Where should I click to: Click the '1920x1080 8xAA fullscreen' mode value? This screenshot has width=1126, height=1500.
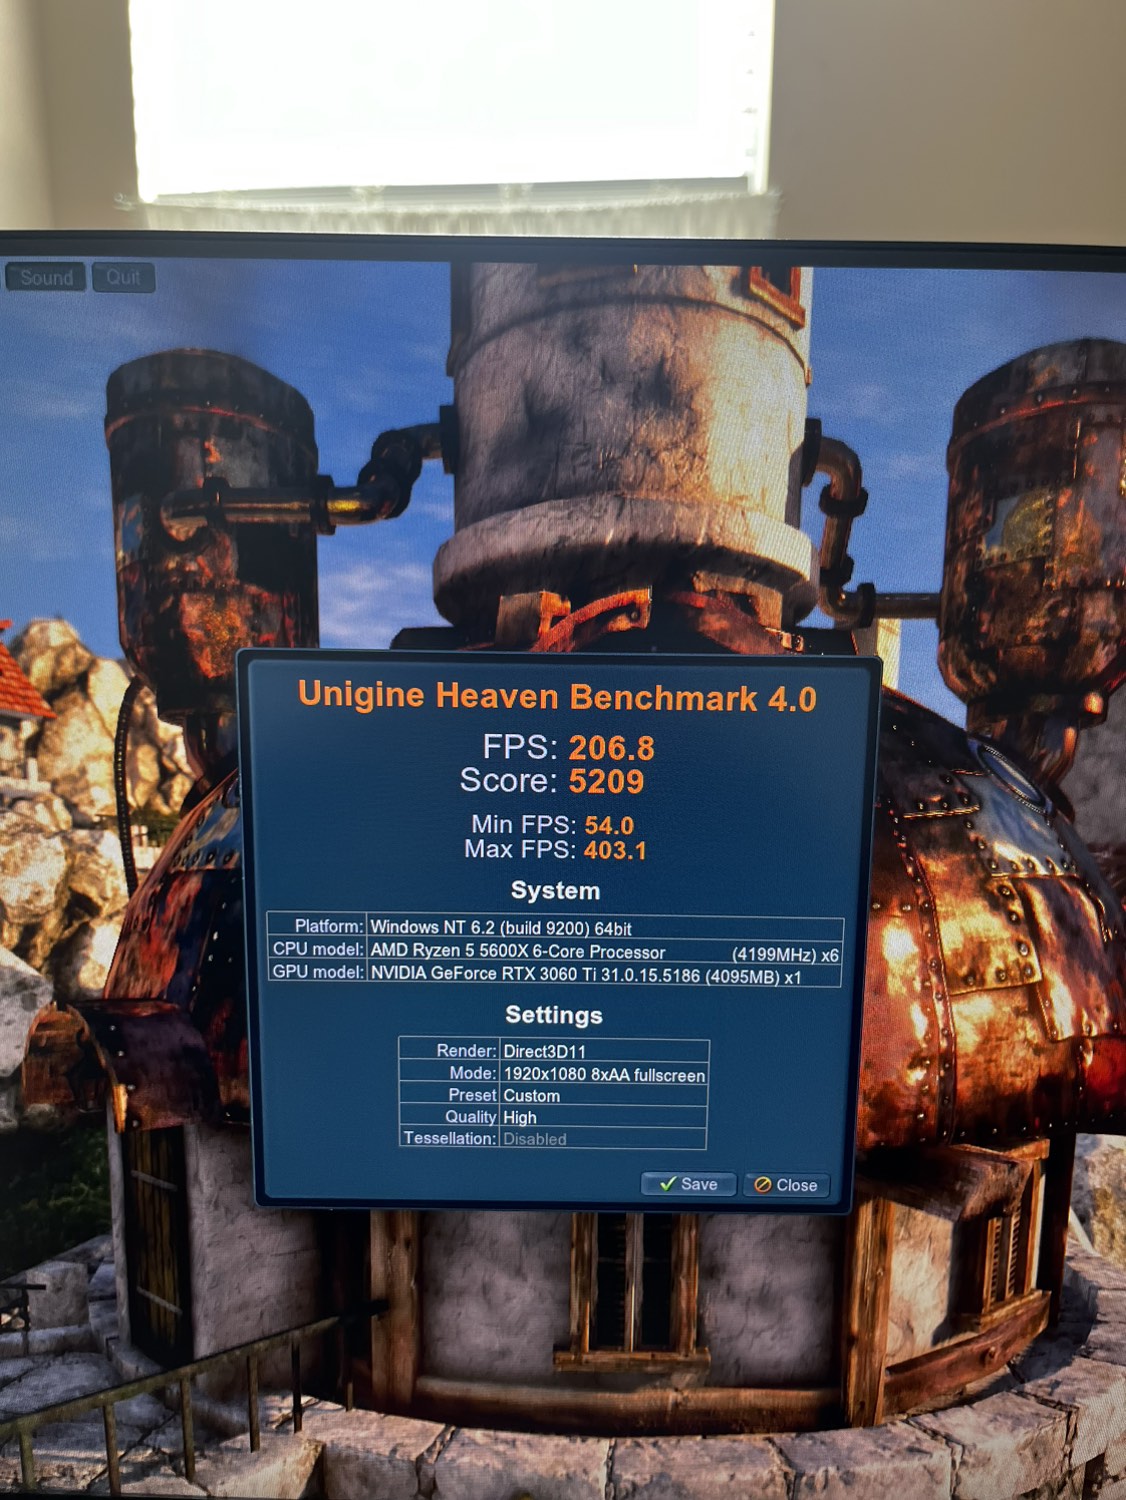(x=604, y=1074)
